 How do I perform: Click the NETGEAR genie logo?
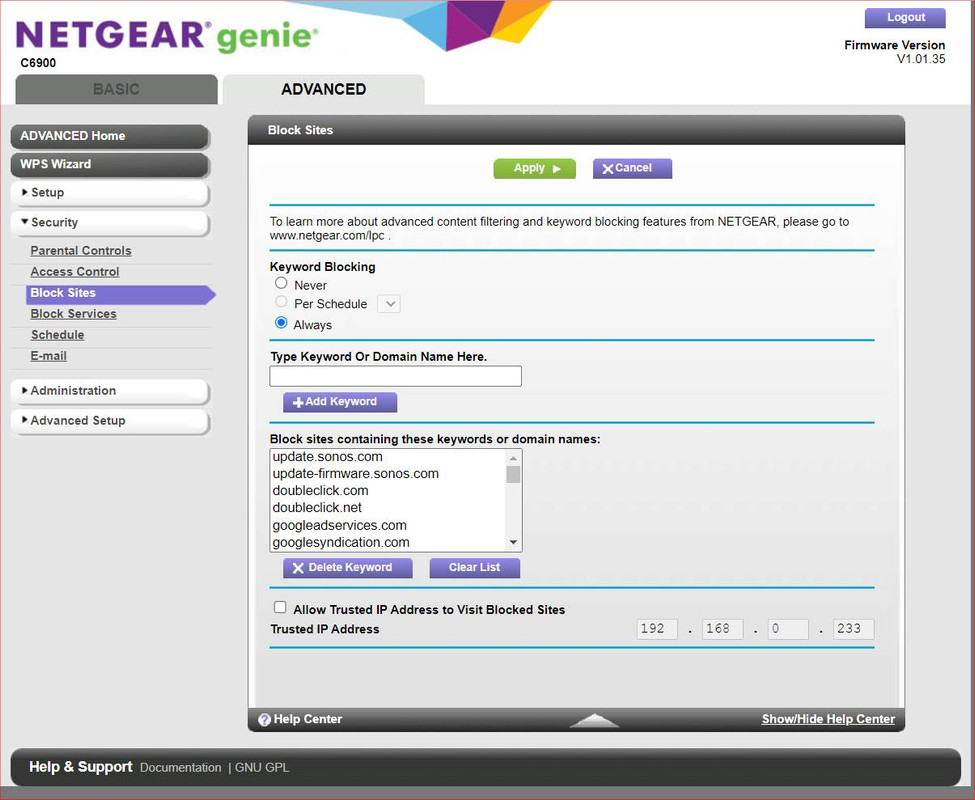point(167,36)
